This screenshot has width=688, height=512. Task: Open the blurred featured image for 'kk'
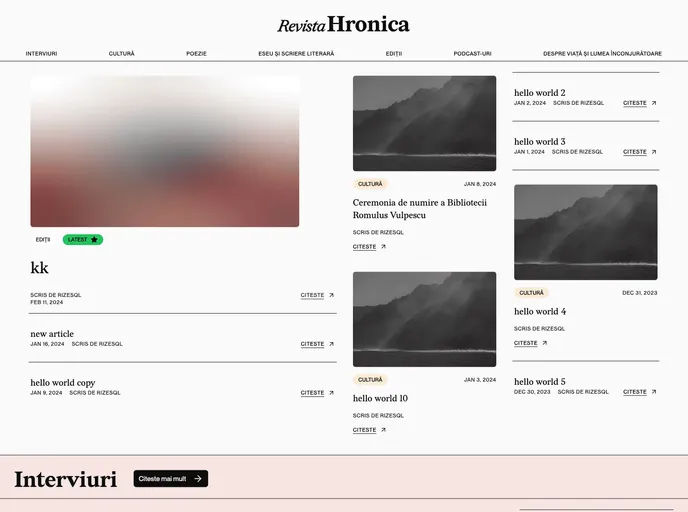[x=165, y=151]
